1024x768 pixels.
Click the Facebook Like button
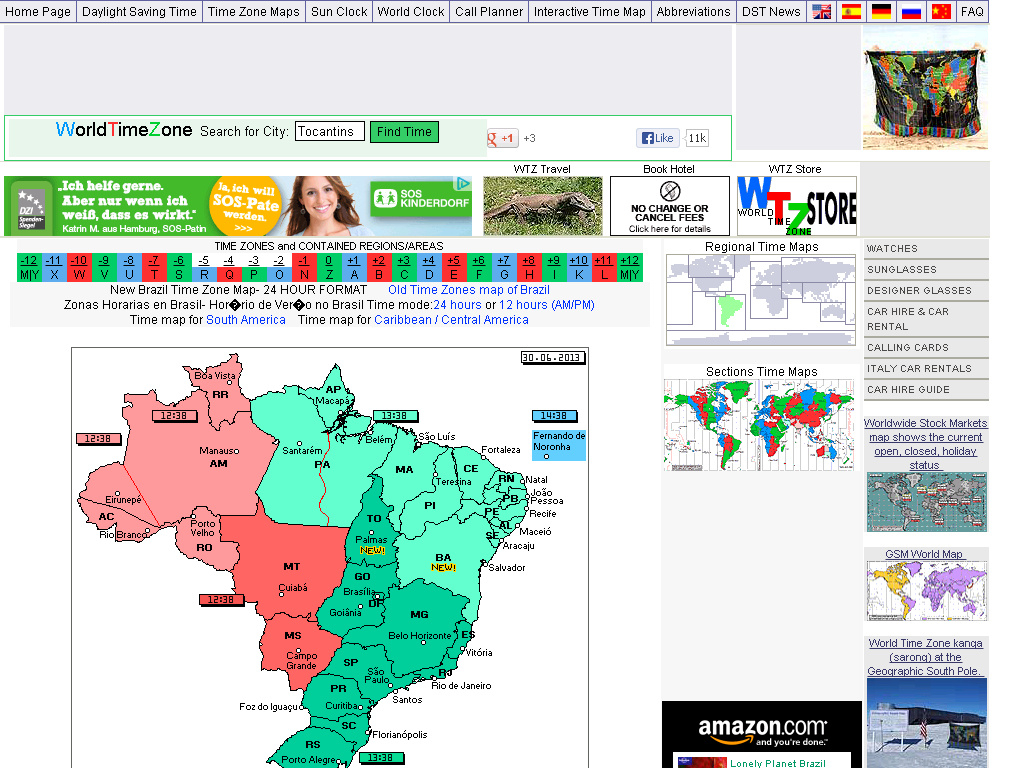click(658, 138)
